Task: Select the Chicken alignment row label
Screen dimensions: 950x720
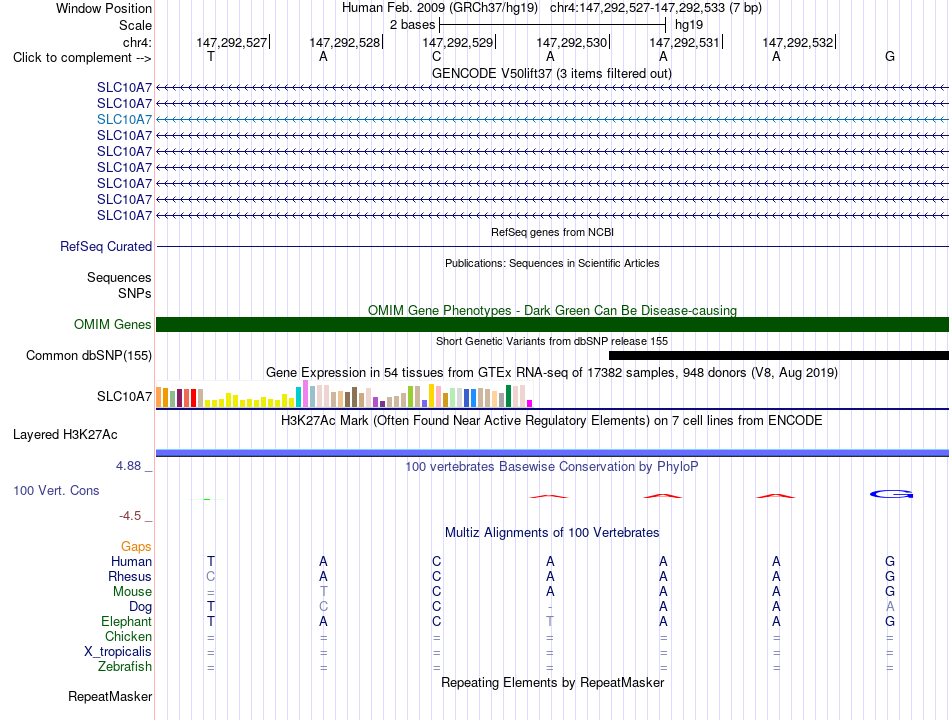Action: [x=128, y=636]
